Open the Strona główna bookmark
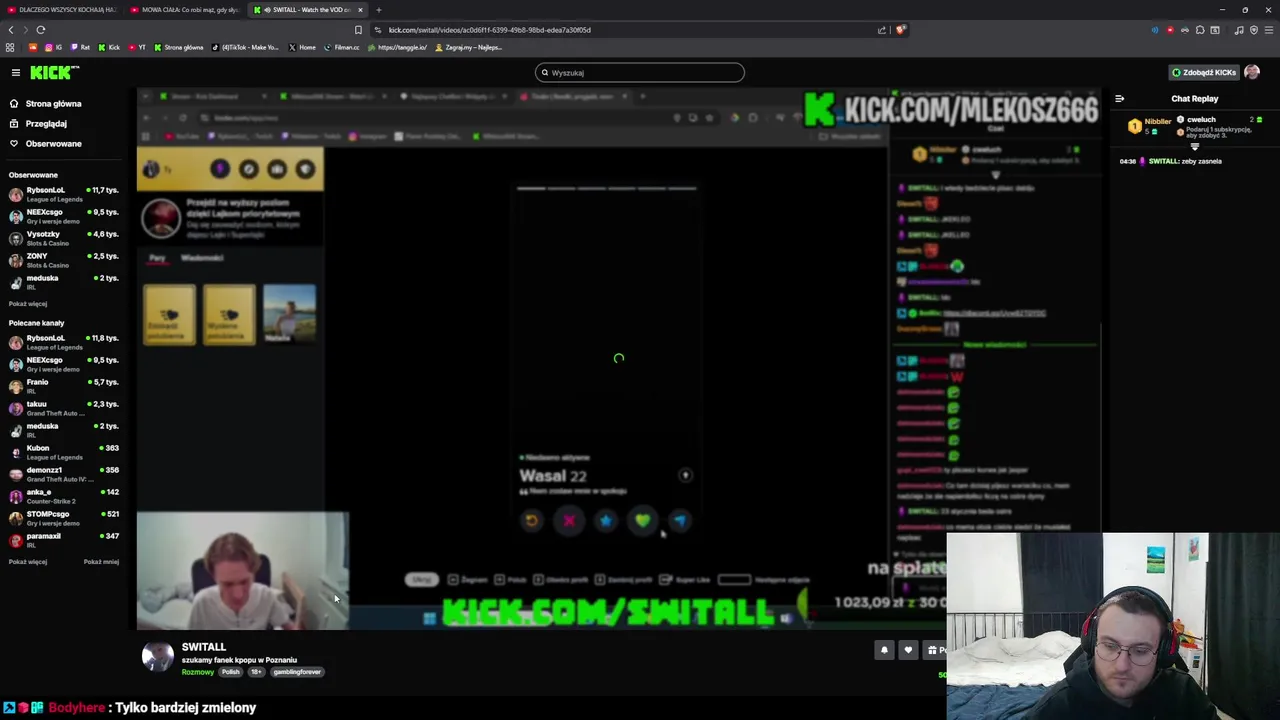The image size is (1280, 720). pyautogui.click(x=178, y=47)
